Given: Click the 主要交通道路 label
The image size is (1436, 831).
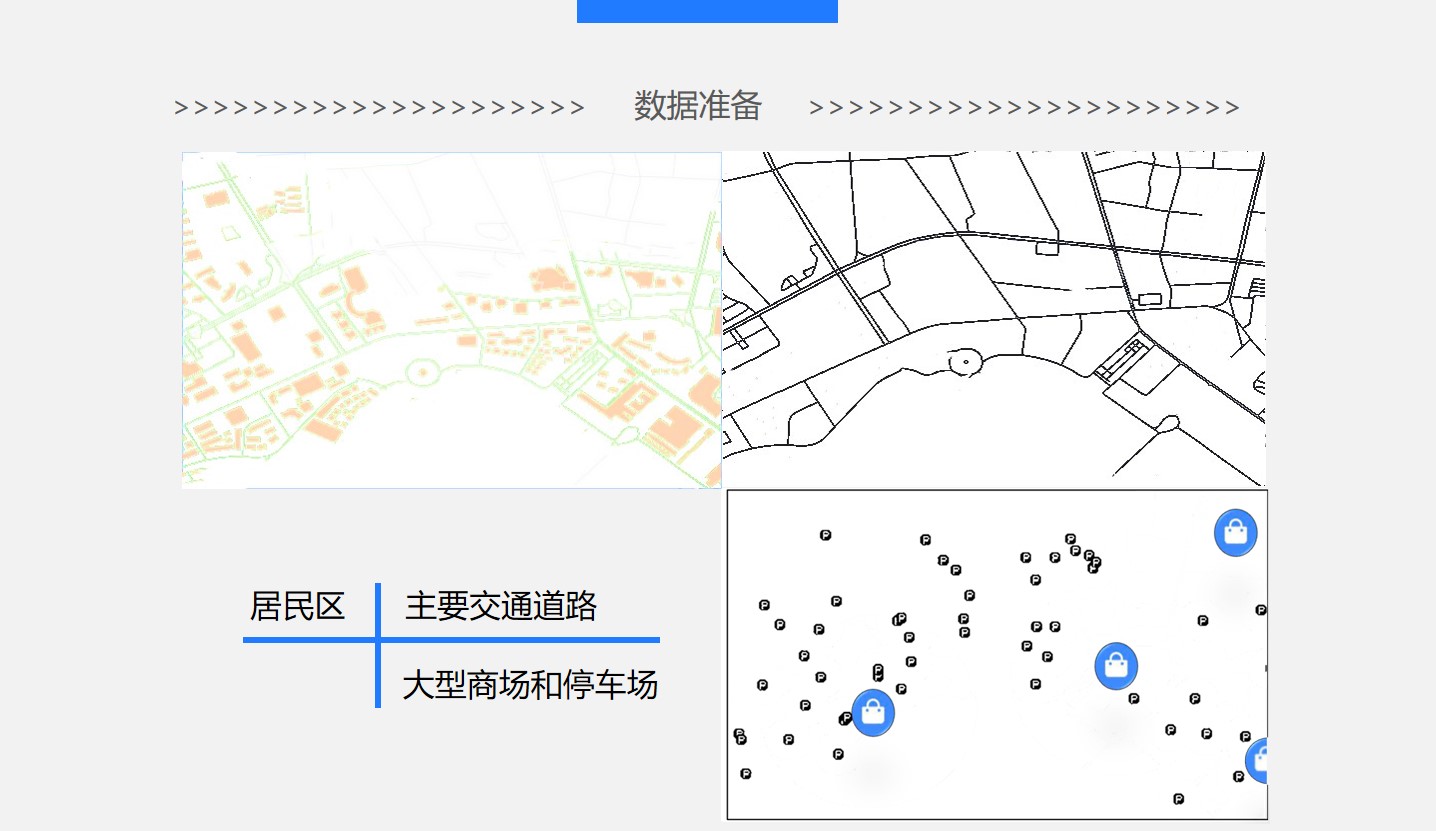Looking at the screenshot, I should [501, 606].
